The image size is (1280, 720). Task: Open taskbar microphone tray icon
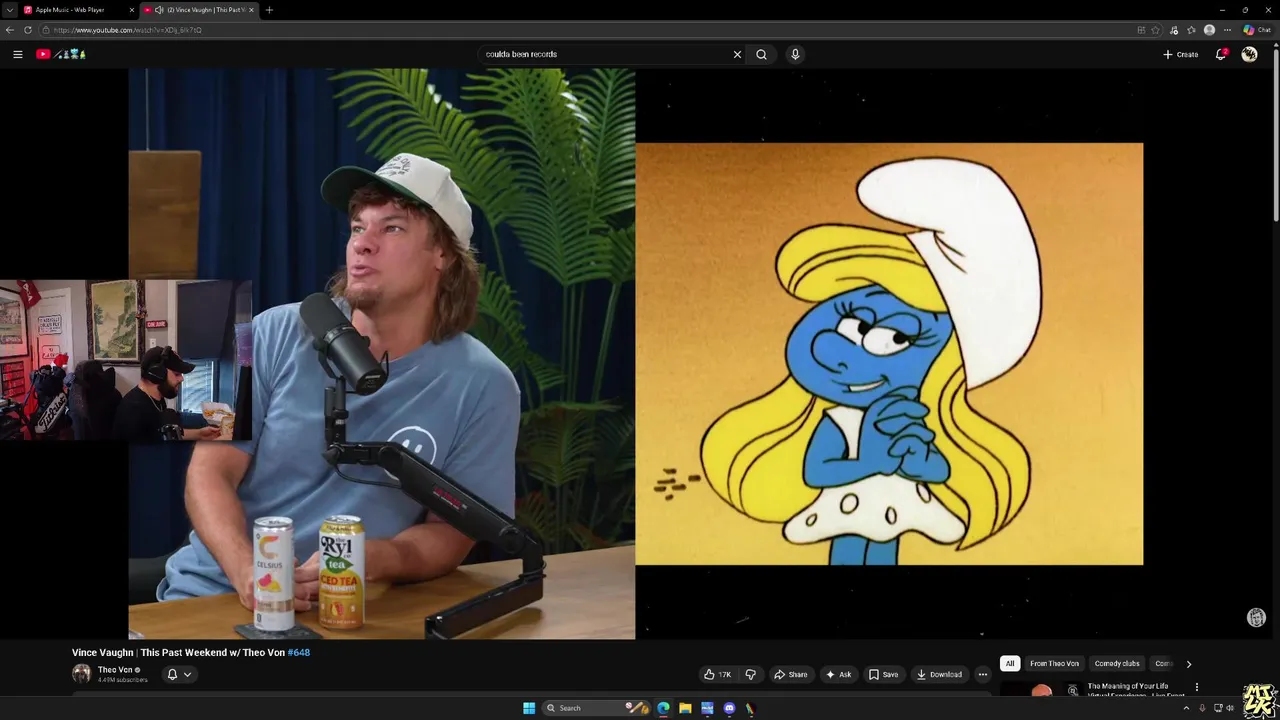pos(1202,708)
